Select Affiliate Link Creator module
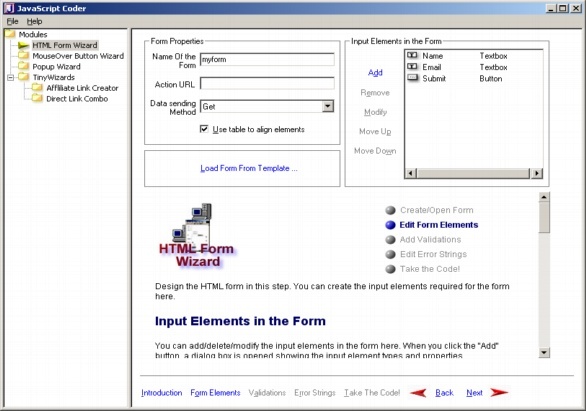The image size is (586, 411). coord(82,88)
